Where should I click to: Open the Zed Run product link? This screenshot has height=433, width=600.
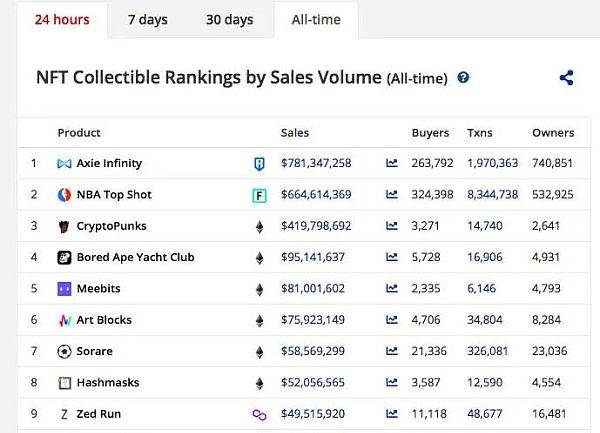(99, 414)
